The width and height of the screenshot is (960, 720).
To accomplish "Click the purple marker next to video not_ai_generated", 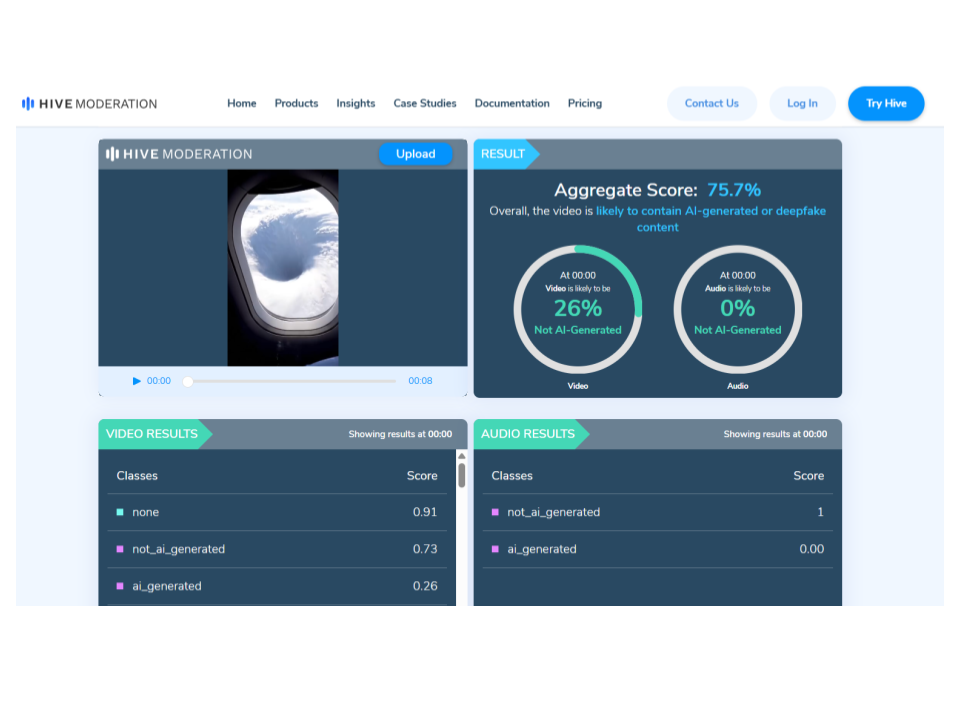I will tap(120, 549).
